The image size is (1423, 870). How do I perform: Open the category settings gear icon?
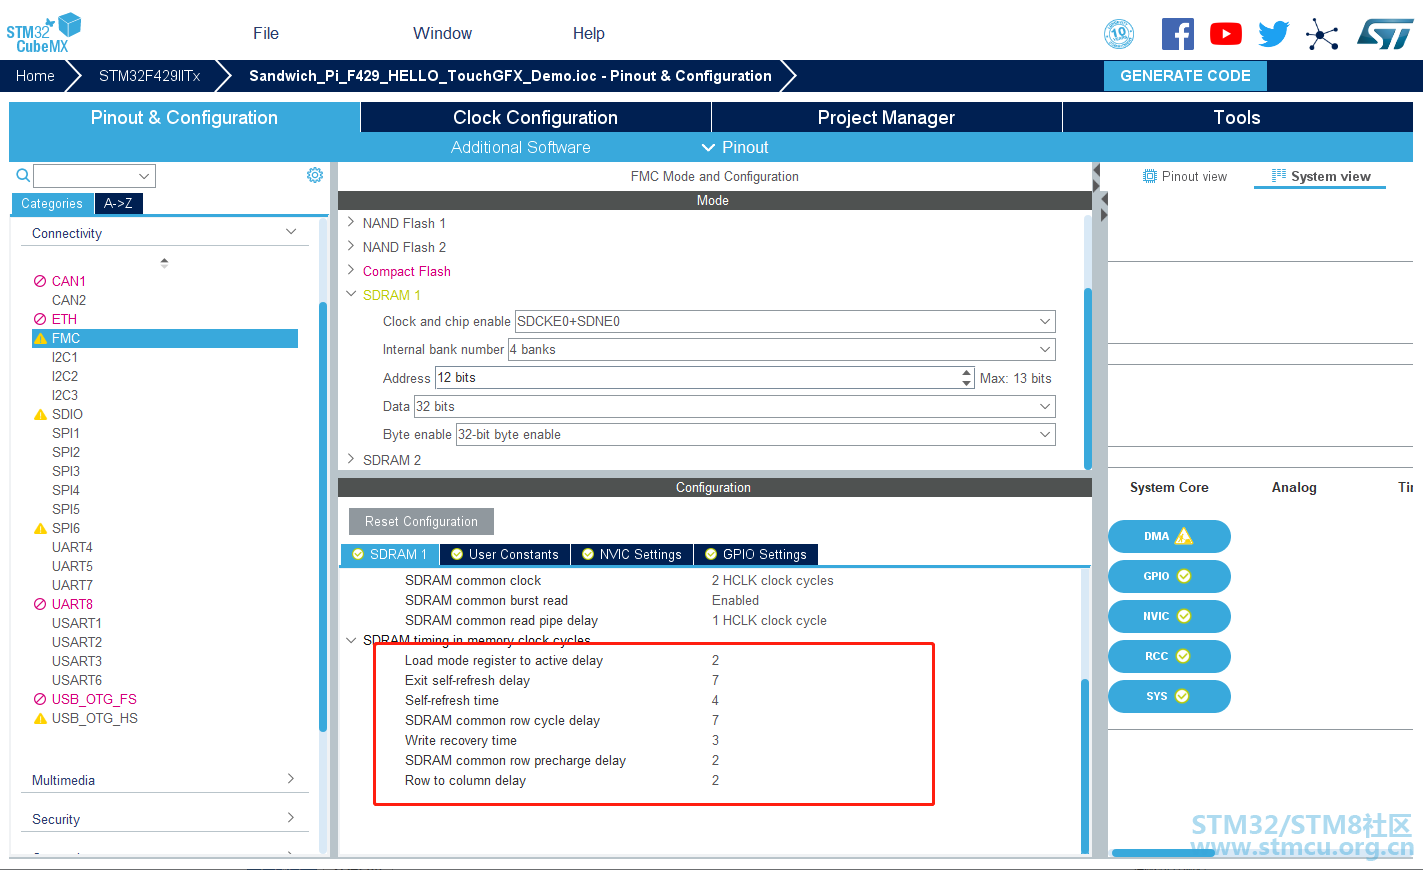point(315,175)
